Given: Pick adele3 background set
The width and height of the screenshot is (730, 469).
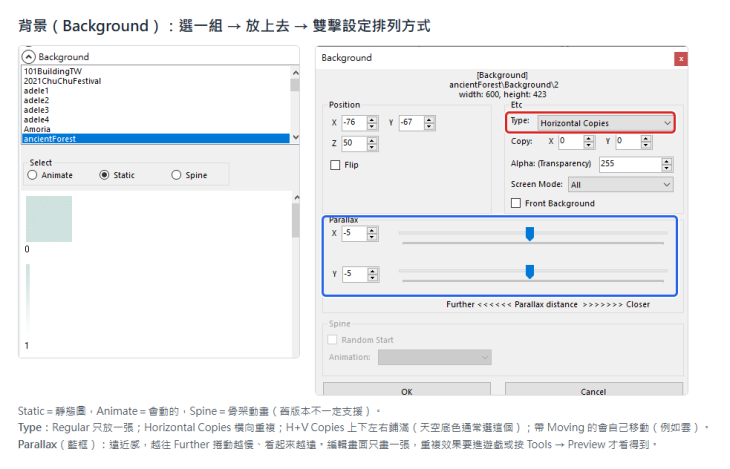Looking at the screenshot, I should point(155,110).
